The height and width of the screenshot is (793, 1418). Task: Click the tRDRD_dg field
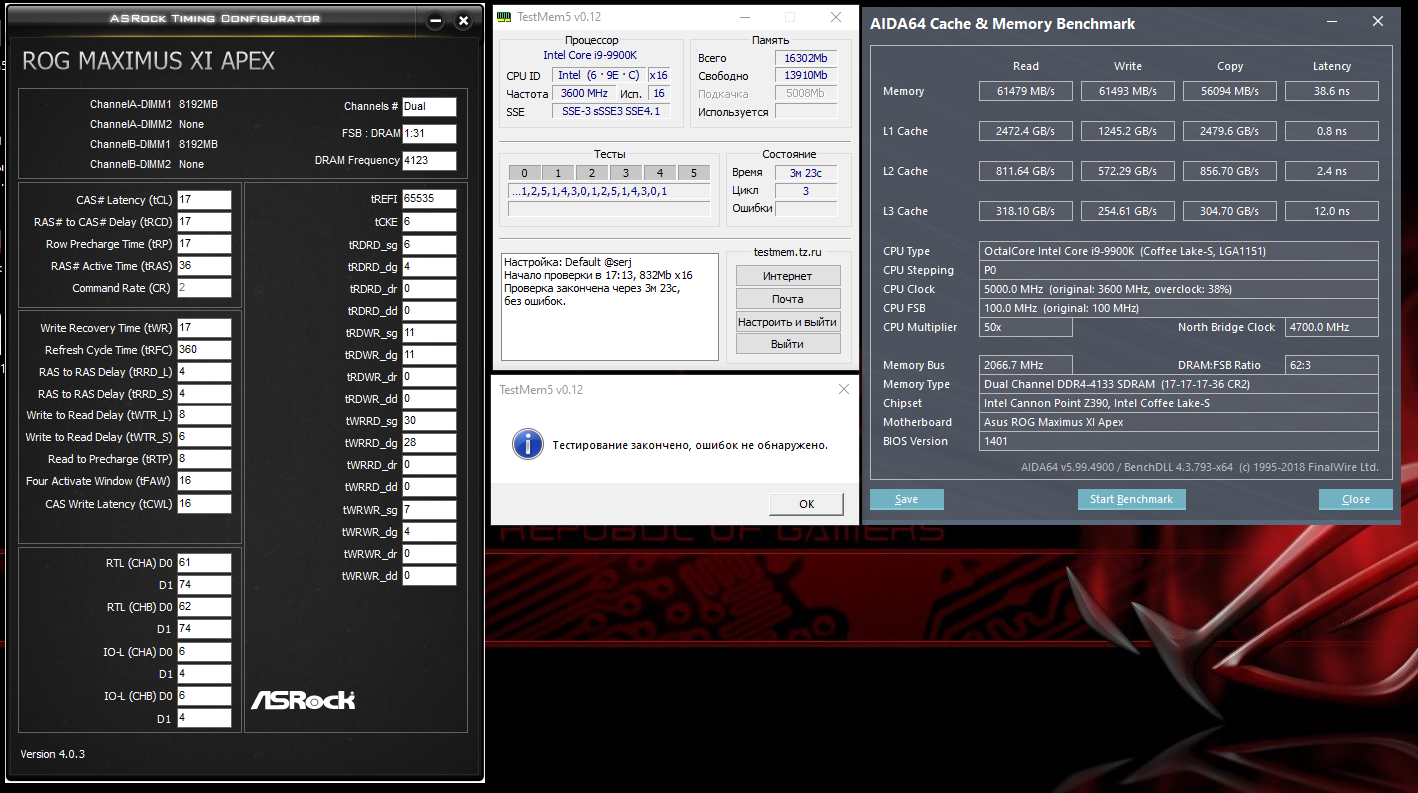pos(429,267)
